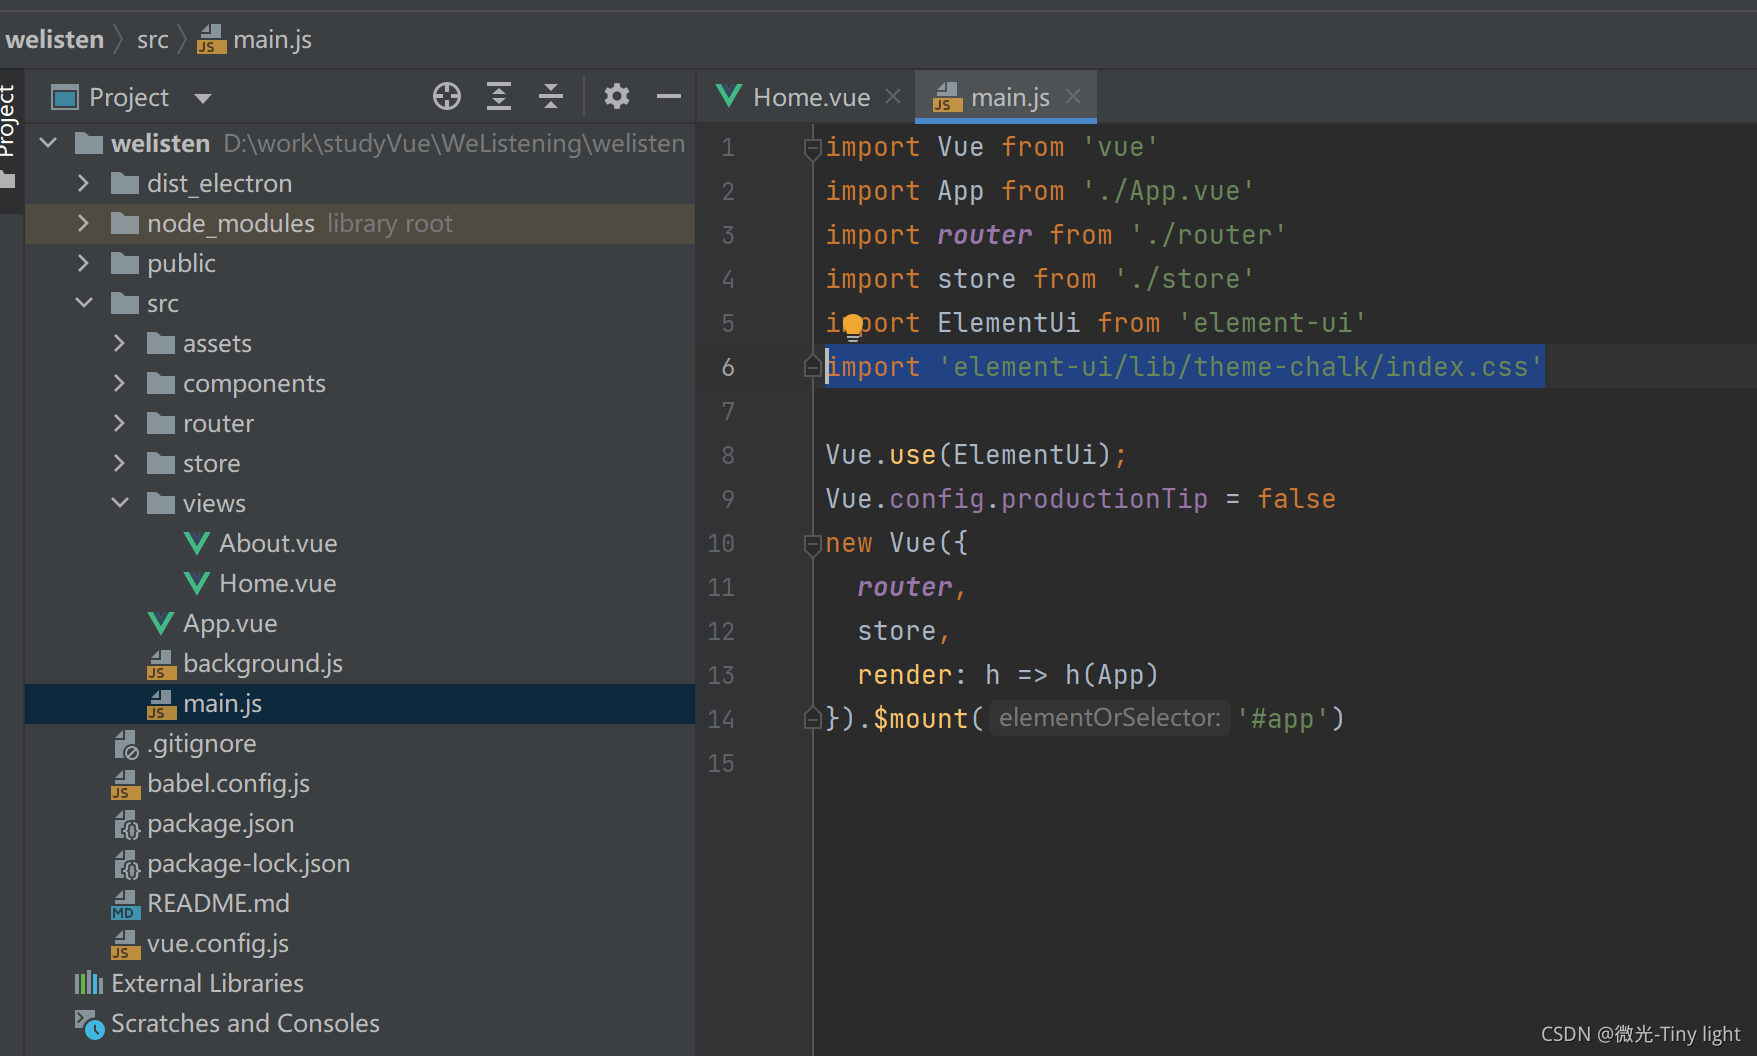Expand the node_modules folder
1757x1056 pixels.
tap(84, 223)
